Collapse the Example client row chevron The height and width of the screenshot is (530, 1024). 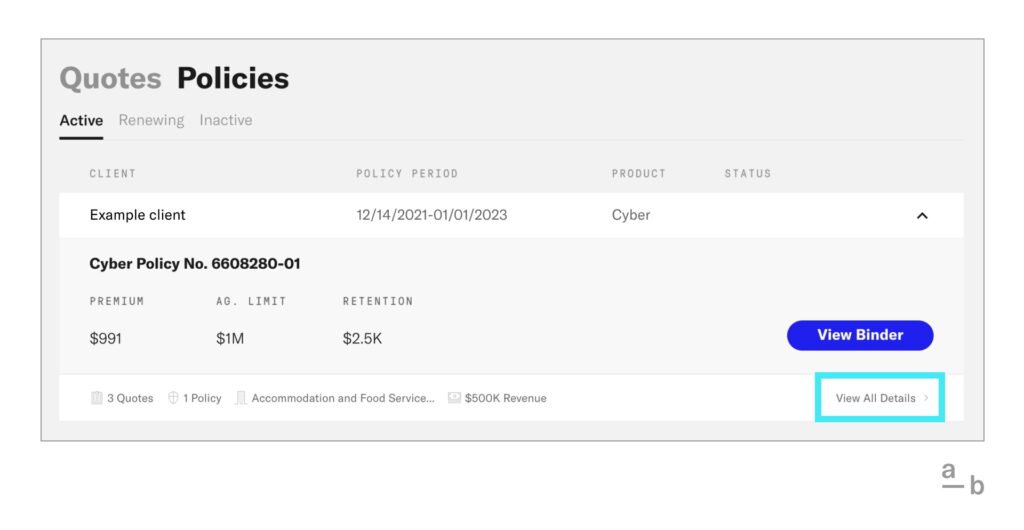[922, 215]
